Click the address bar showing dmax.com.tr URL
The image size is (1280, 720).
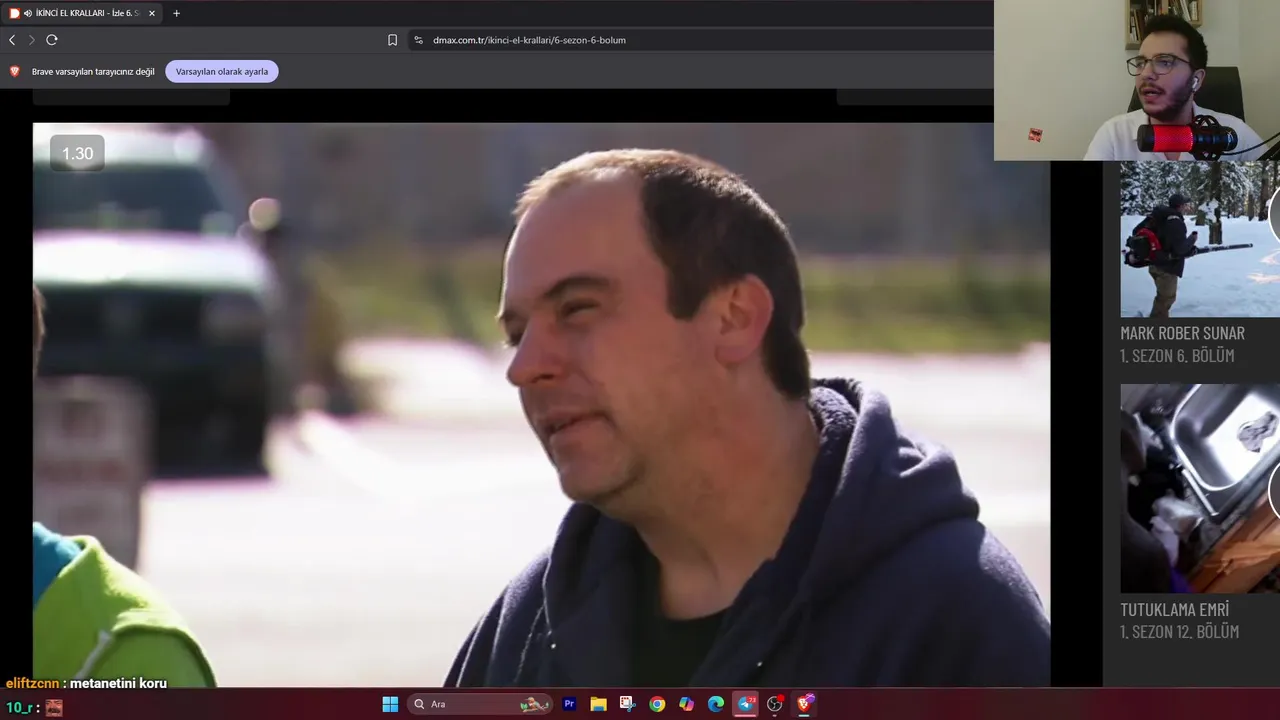pos(700,40)
